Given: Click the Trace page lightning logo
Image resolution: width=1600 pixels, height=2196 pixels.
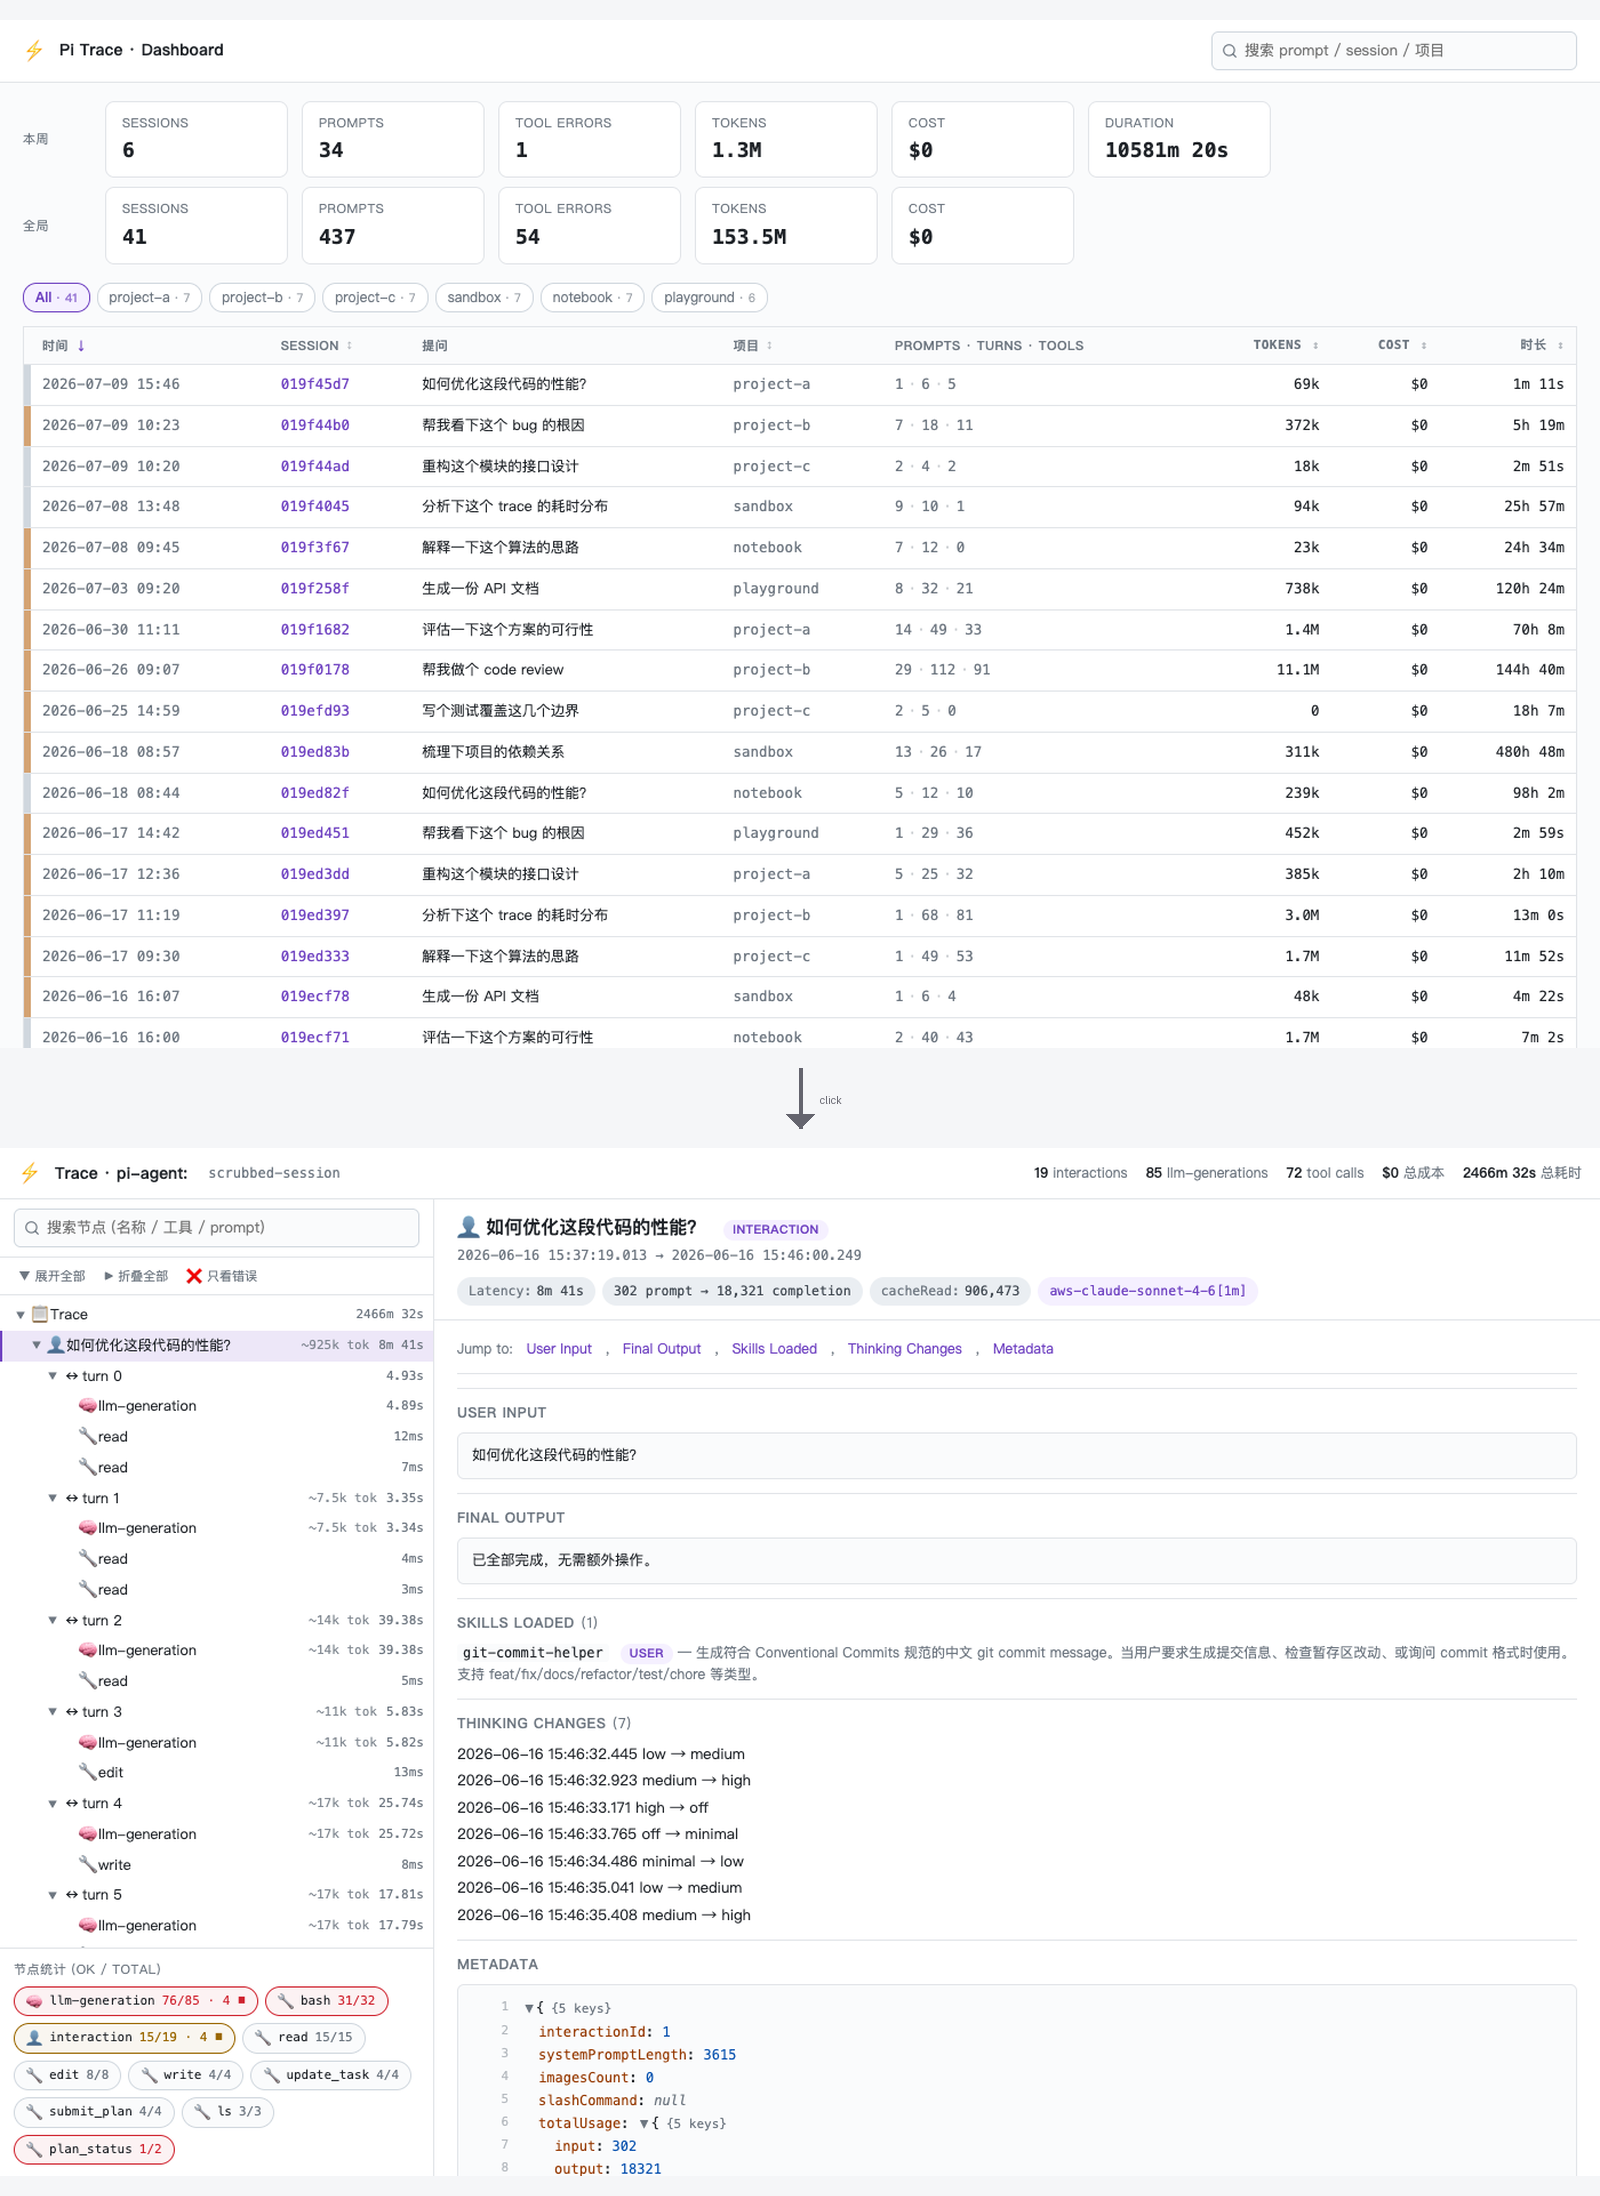Looking at the screenshot, I should pos(30,1173).
